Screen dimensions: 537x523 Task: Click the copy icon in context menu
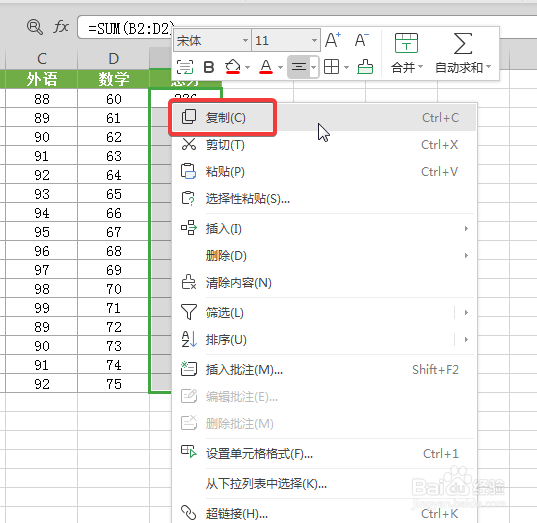[189, 117]
